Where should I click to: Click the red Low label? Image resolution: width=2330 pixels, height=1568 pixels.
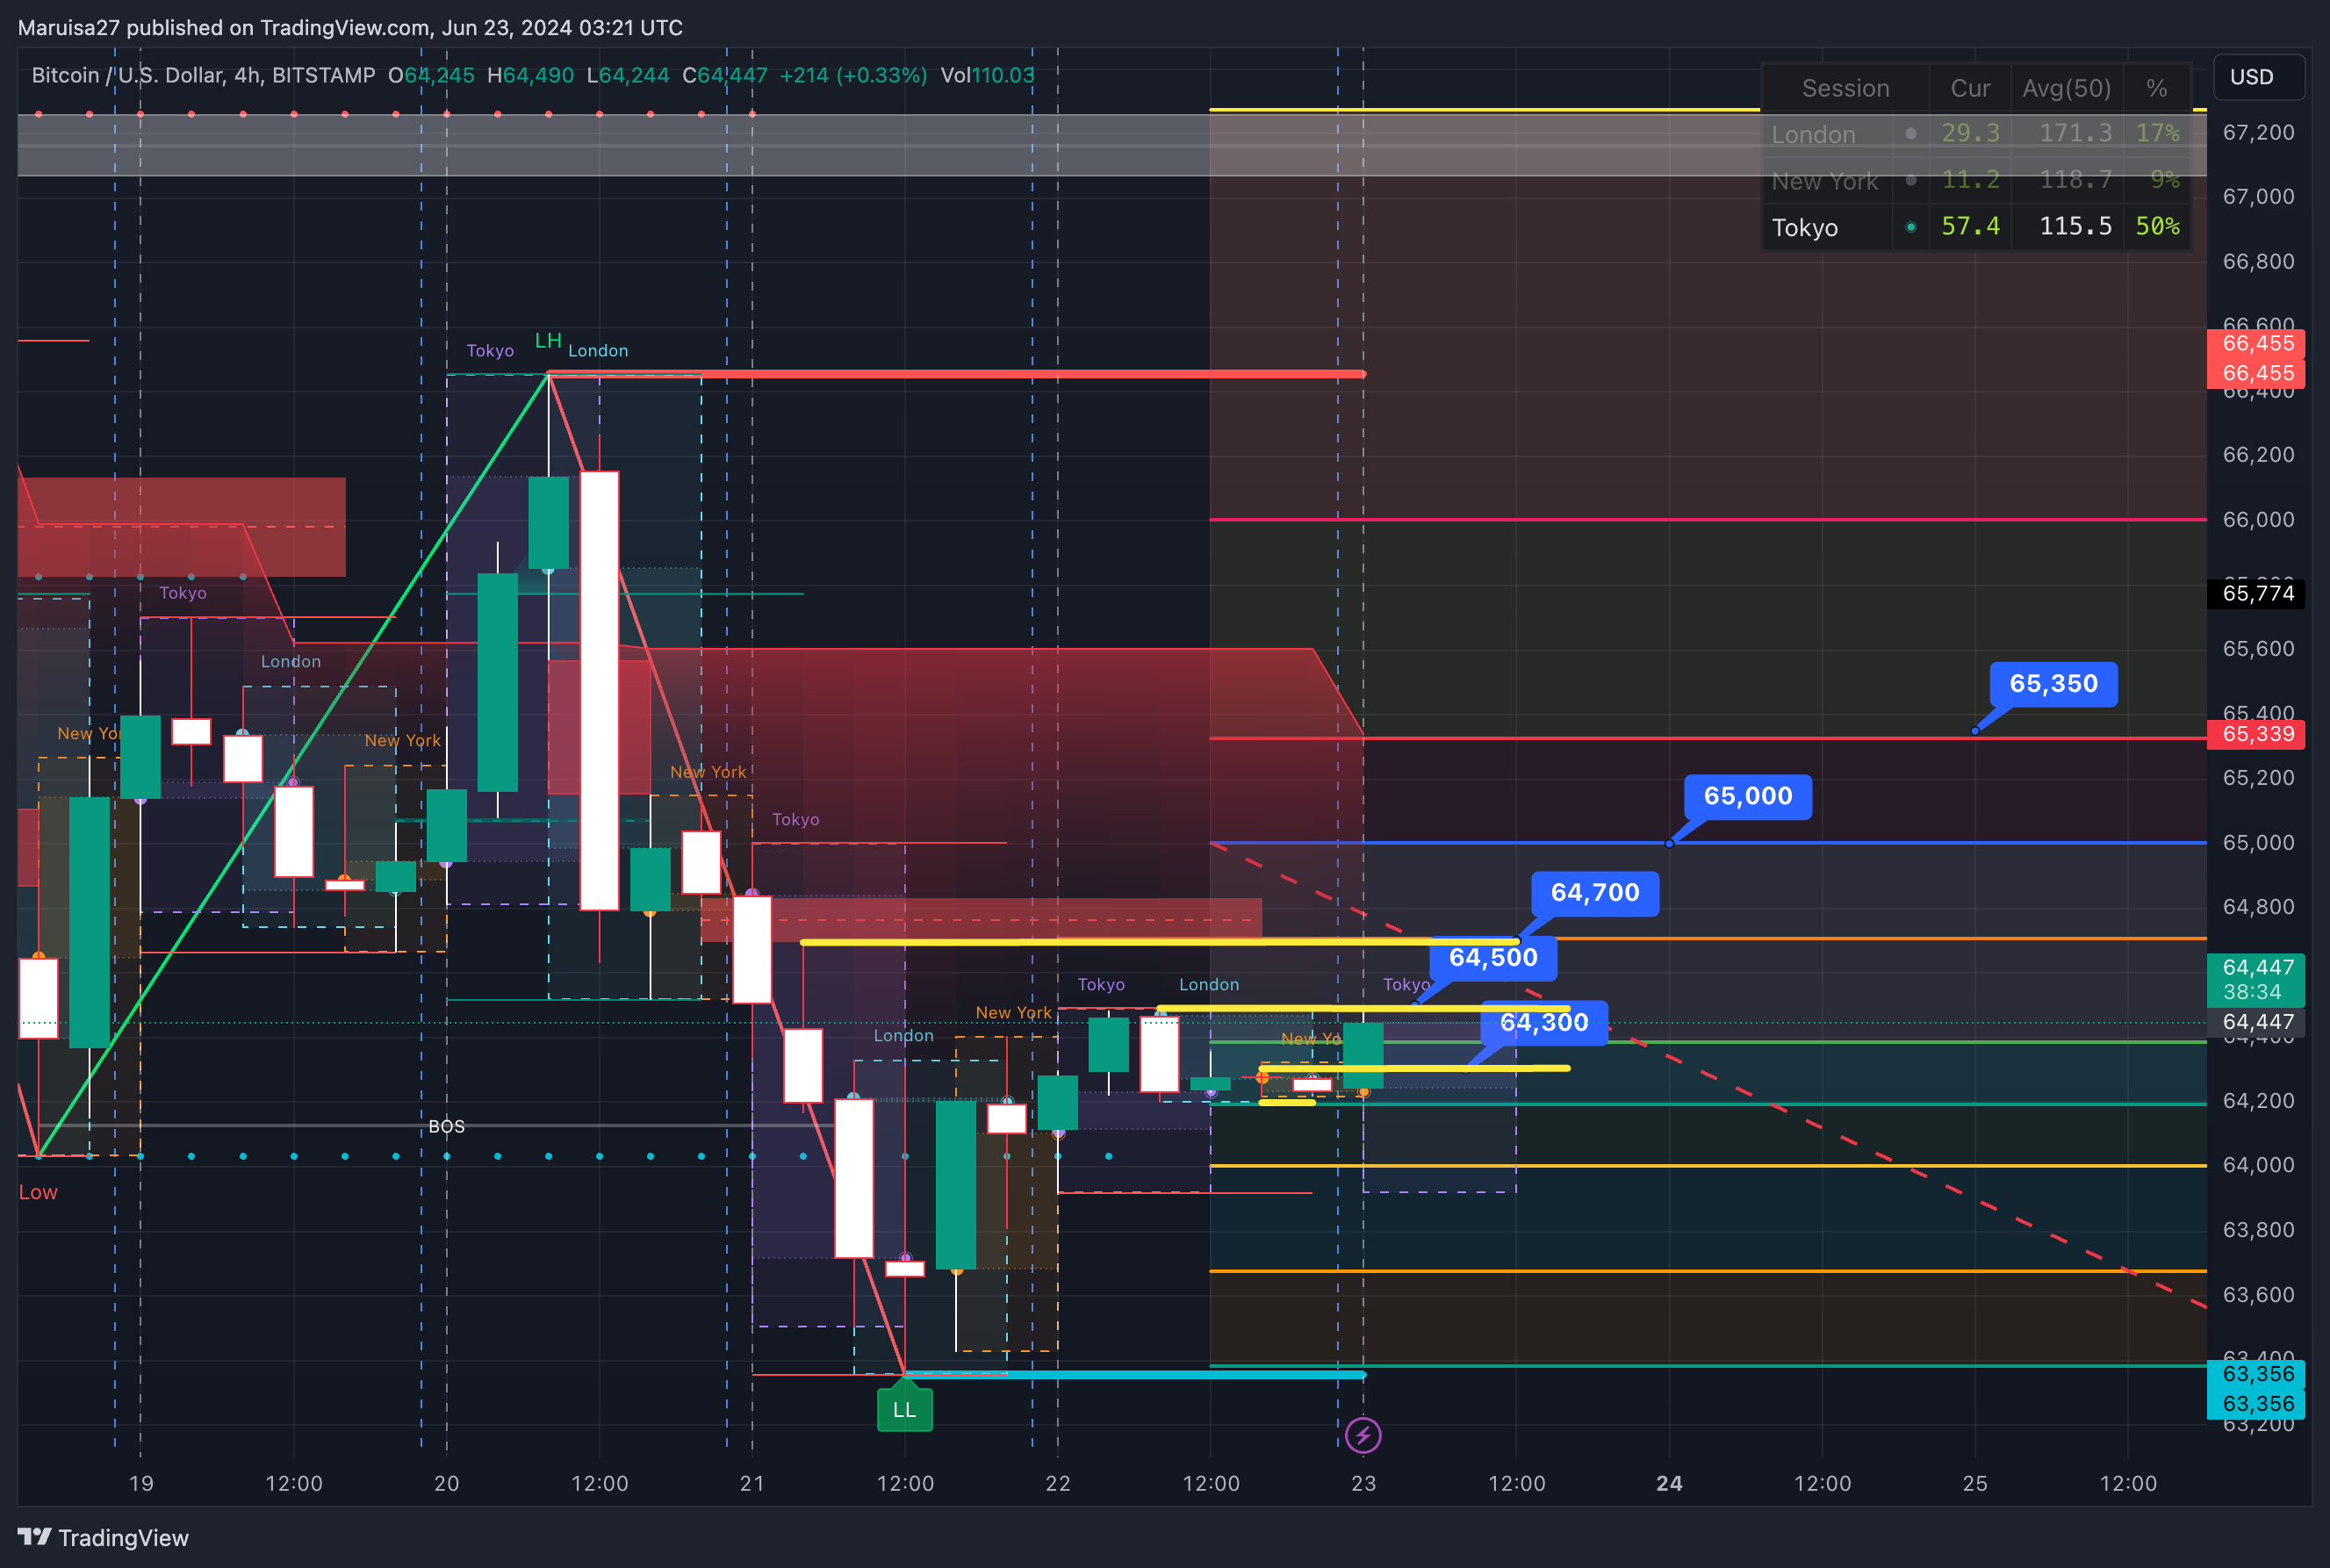tap(38, 1192)
